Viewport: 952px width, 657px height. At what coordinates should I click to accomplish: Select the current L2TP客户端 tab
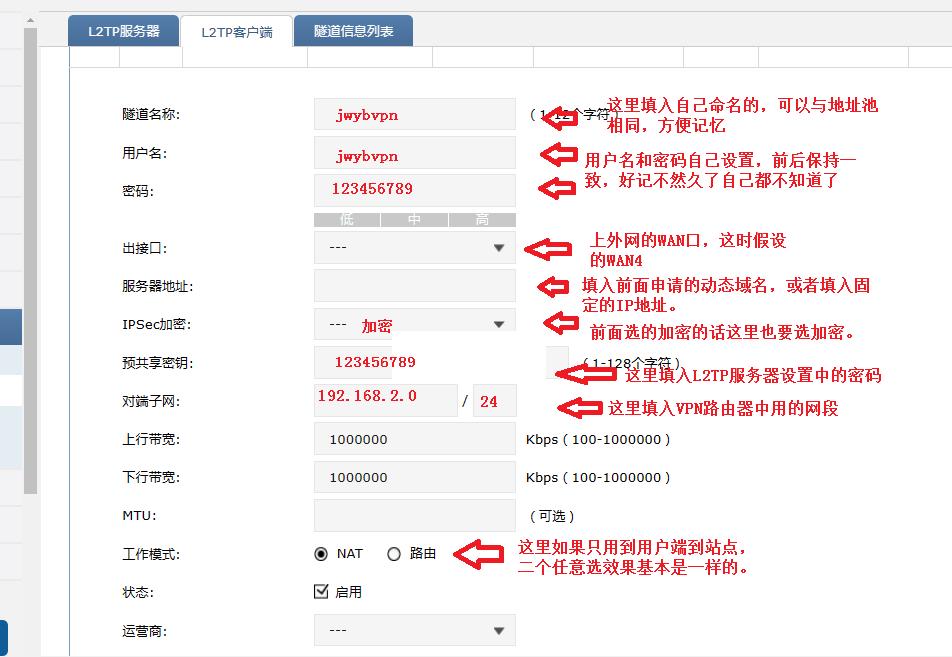[x=238, y=30]
